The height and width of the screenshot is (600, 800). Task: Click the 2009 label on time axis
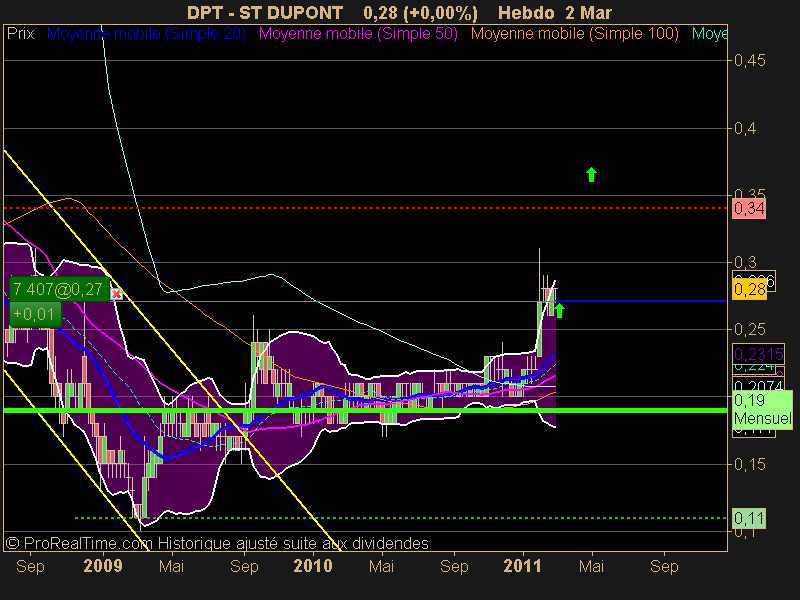click(103, 566)
